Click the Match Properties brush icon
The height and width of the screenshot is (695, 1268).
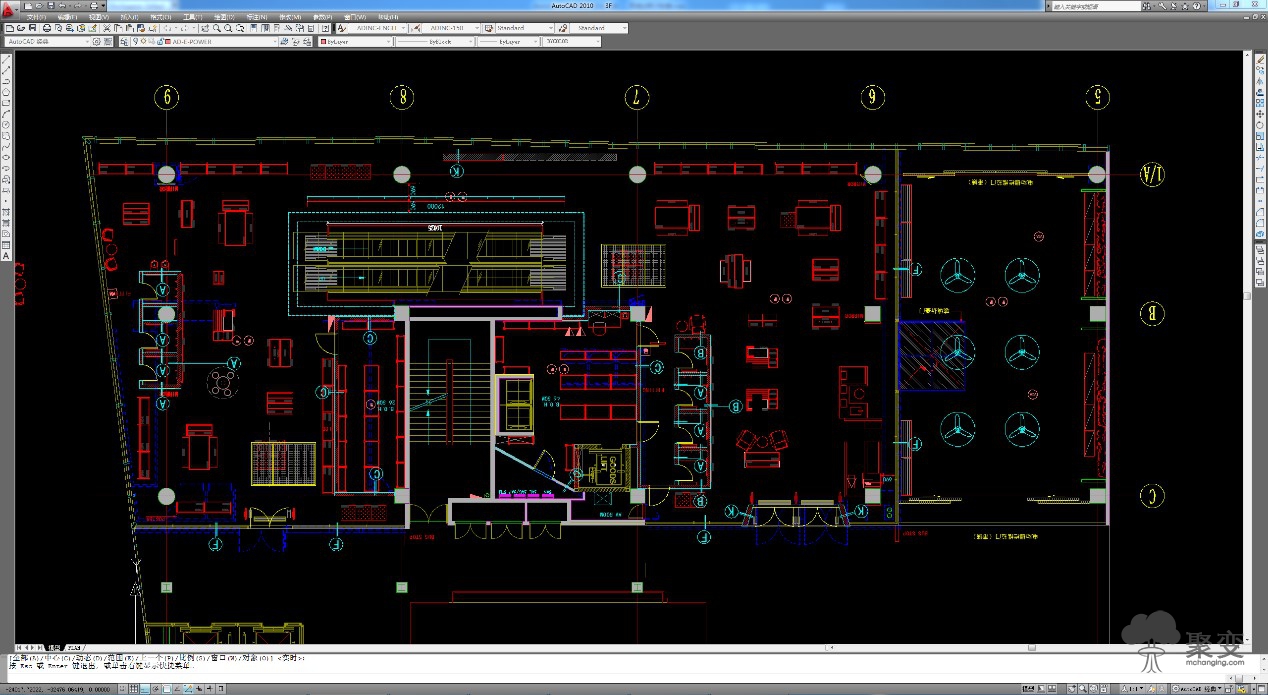153,28
